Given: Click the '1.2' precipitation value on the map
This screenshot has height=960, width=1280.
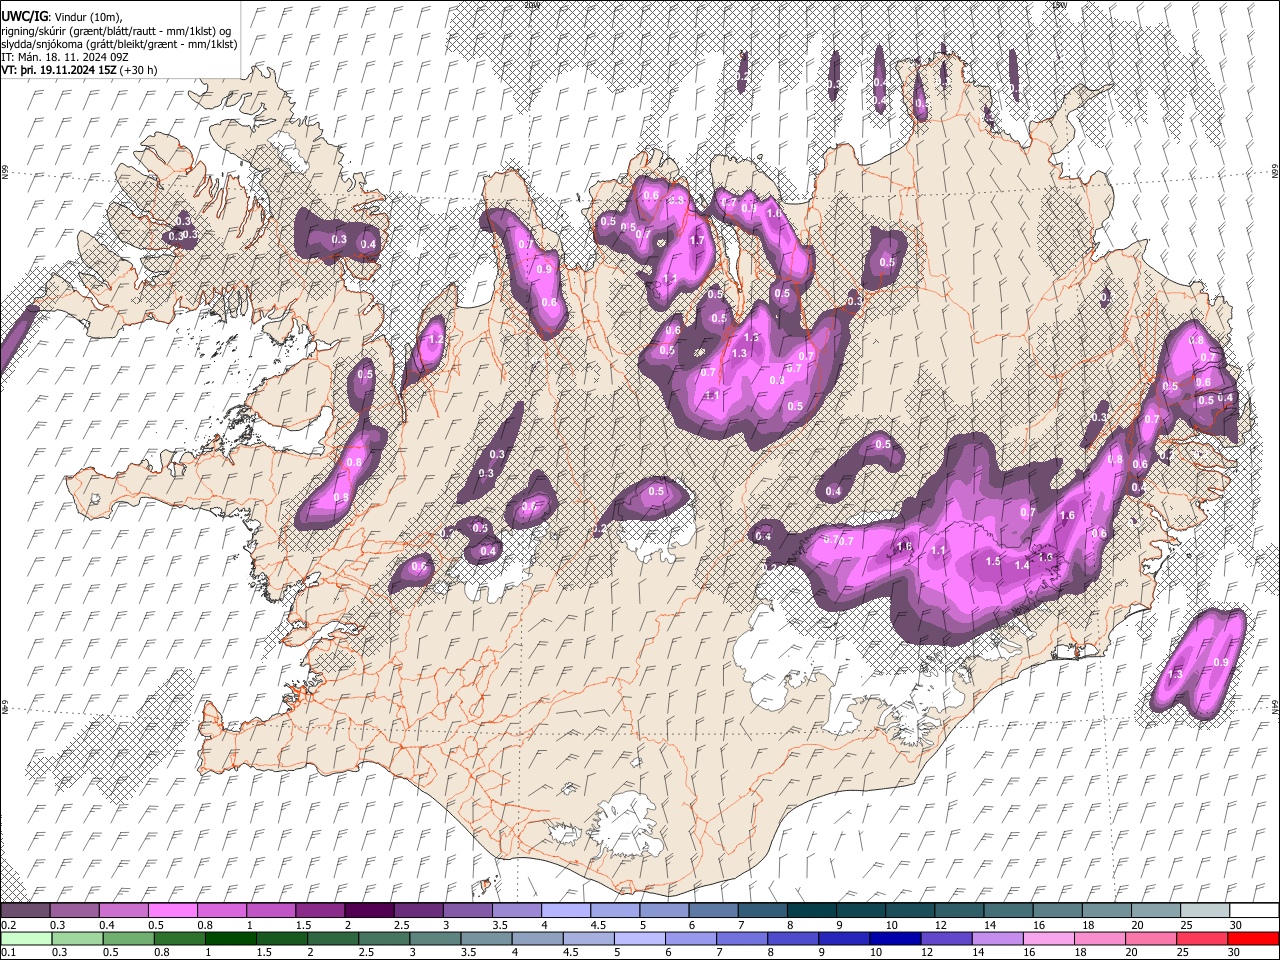Looking at the screenshot, I should point(435,340).
